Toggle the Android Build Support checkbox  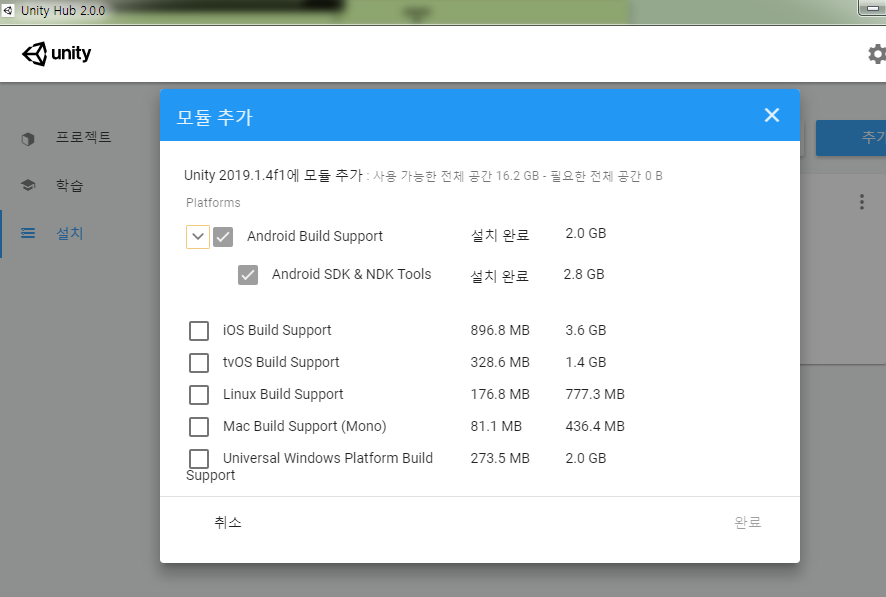[223, 237]
